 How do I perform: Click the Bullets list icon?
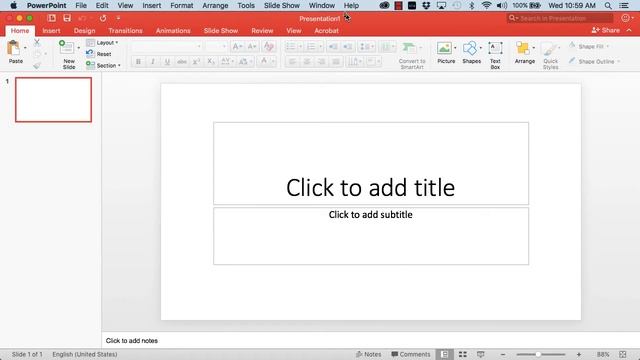[x=291, y=47]
